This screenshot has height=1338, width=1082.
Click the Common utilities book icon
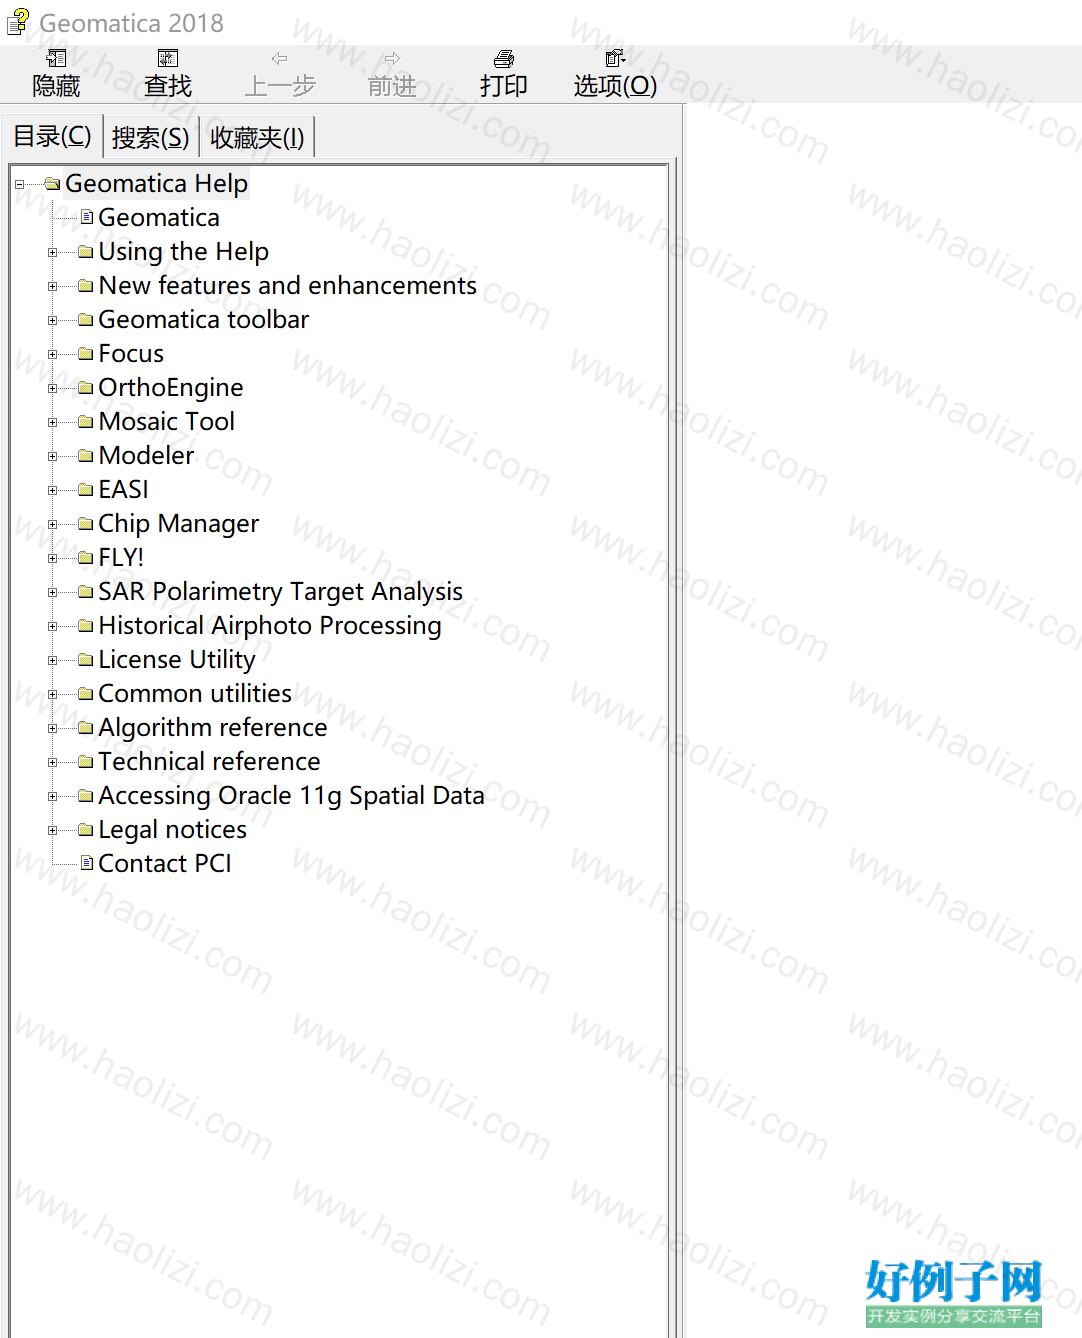pos(86,694)
